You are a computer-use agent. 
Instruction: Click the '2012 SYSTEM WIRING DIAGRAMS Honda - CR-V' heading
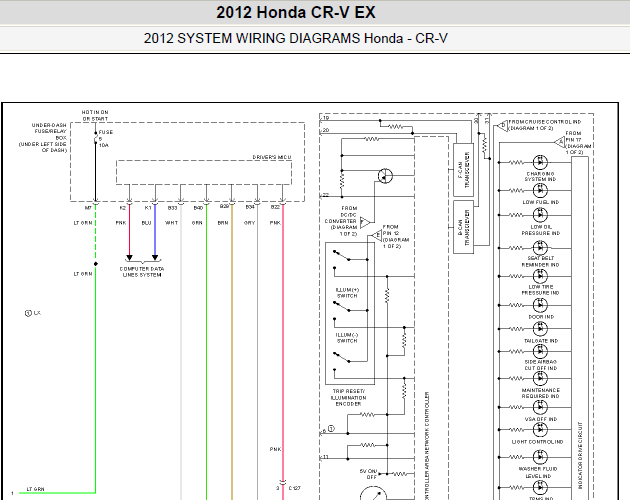(296, 39)
